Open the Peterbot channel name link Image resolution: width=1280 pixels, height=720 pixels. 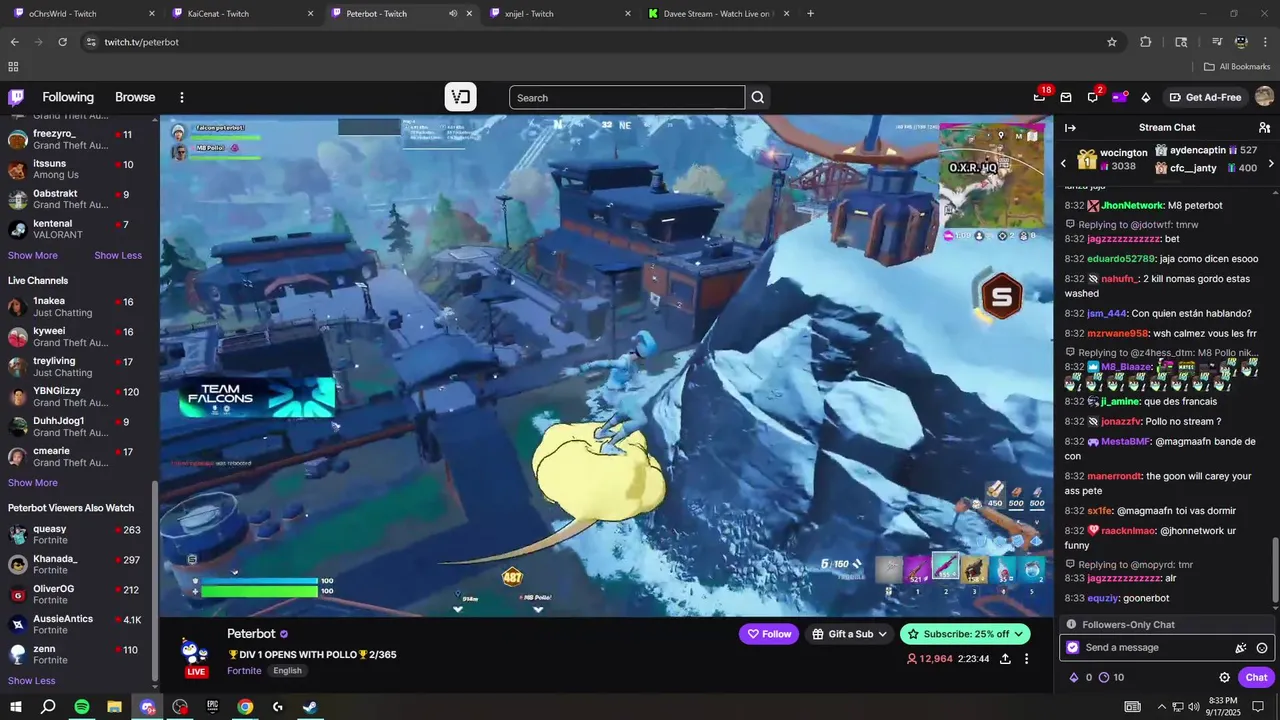pos(251,634)
